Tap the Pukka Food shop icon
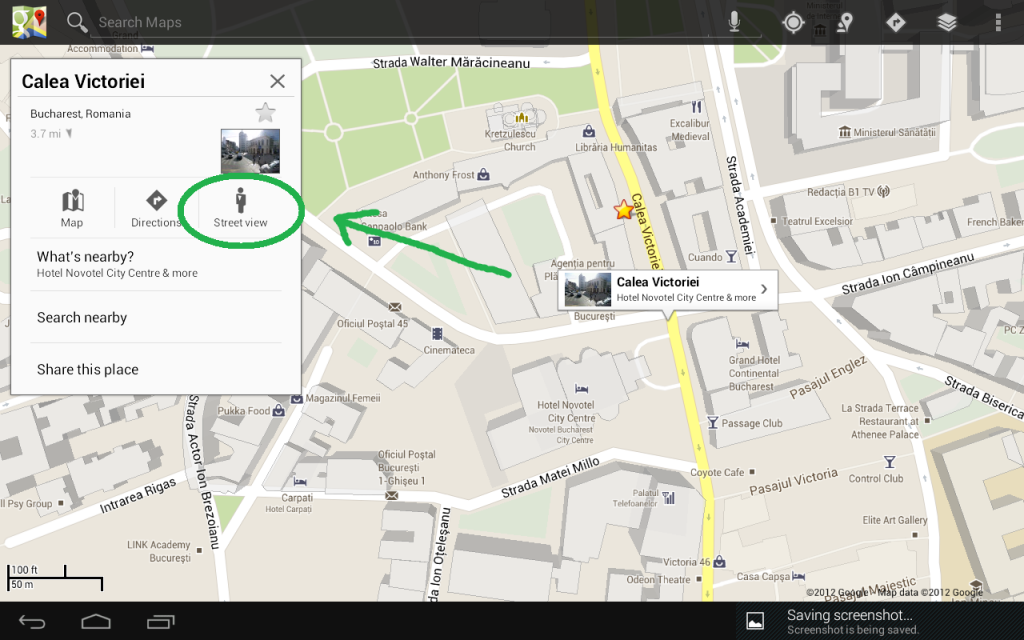1024x640 pixels. pos(278,410)
